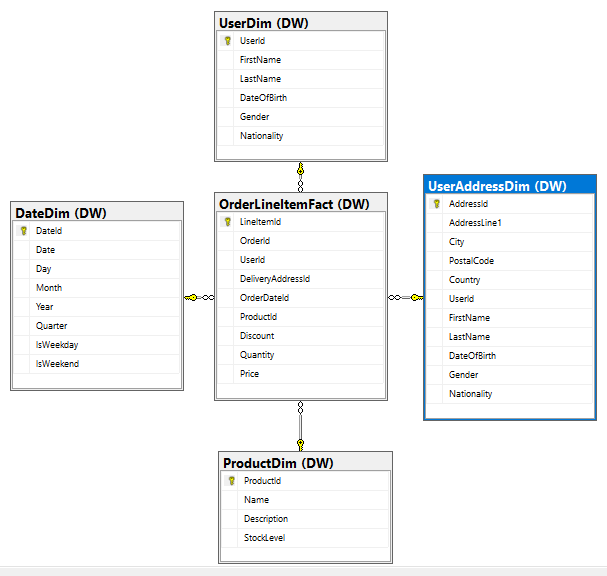Click the primary key icon beside LineItemId

tap(228, 222)
